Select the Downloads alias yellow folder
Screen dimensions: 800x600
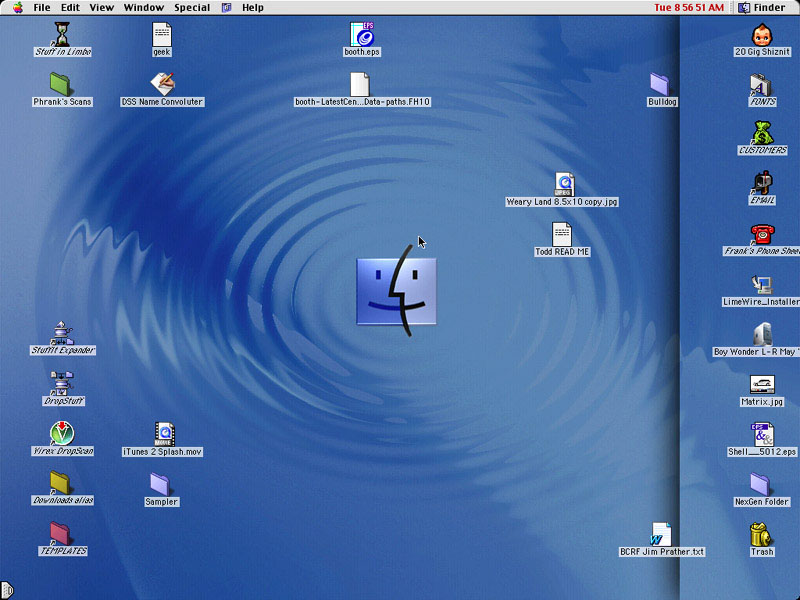pos(60,483)
